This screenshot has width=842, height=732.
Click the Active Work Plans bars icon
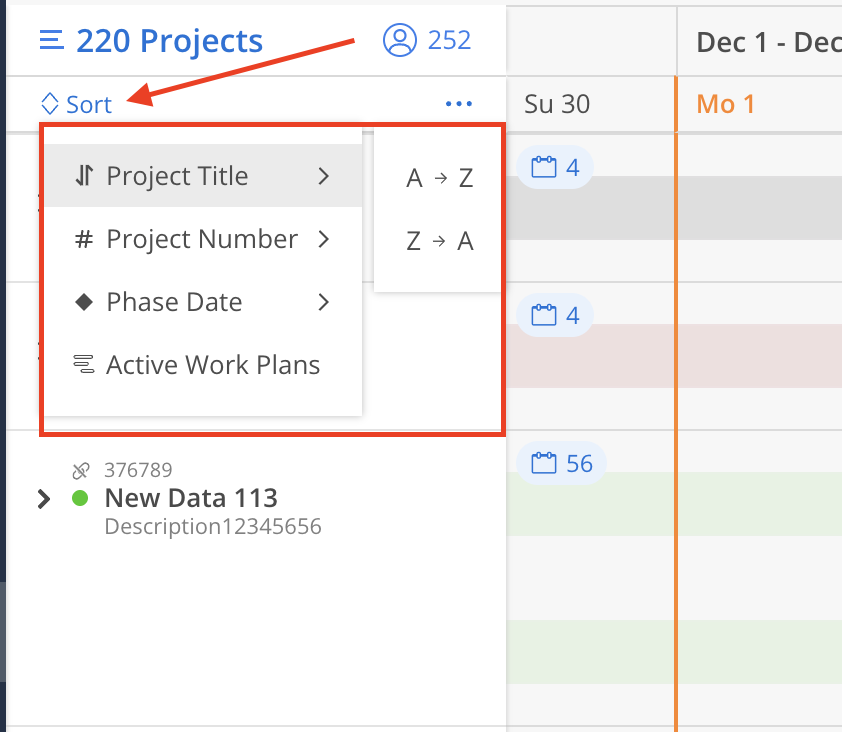pyautogui.click(x=85, y=365)
